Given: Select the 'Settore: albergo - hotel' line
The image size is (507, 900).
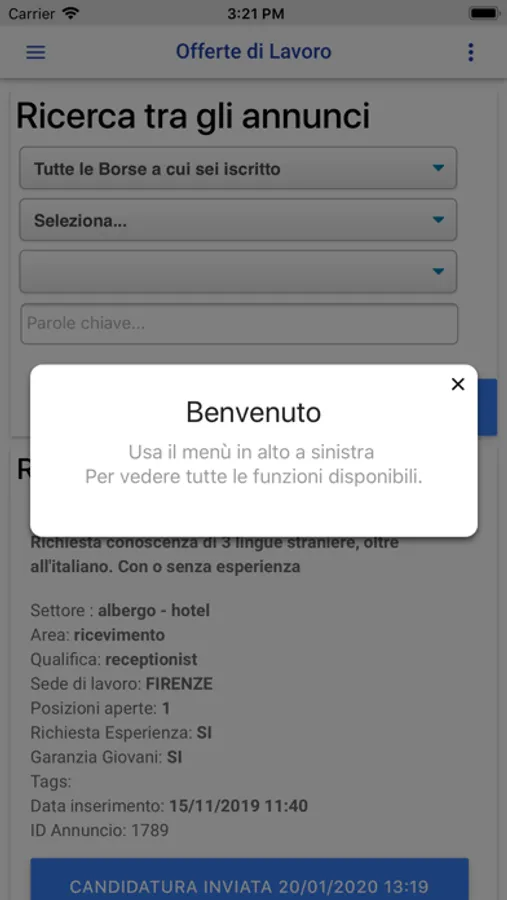Looking at the screenshot, I should (x=120, y=610).
